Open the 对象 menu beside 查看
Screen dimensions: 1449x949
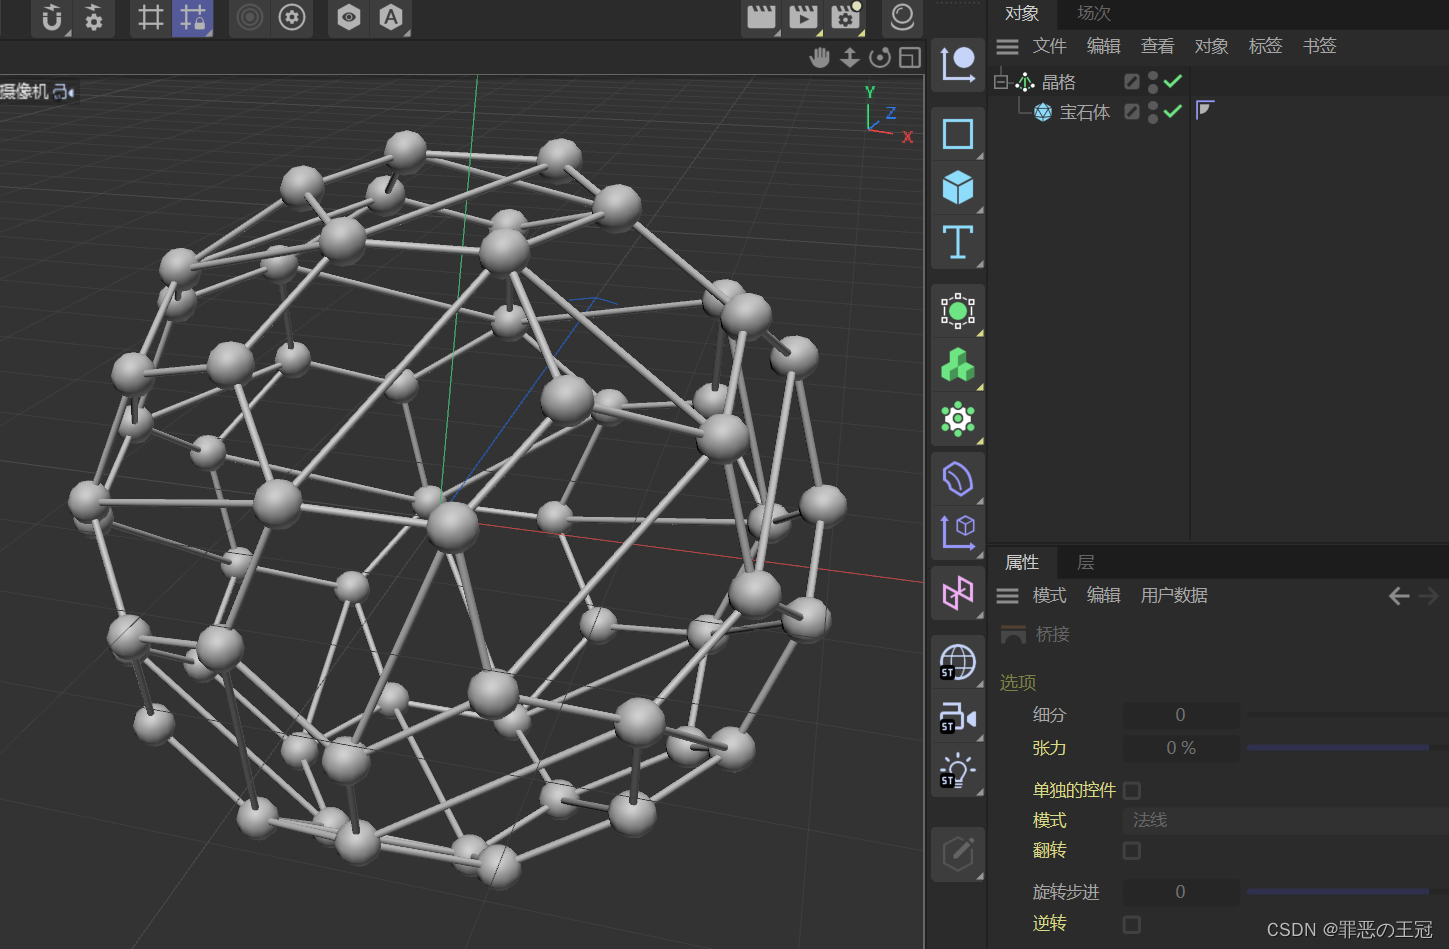pyautogui.click(x=1211, y=46)
